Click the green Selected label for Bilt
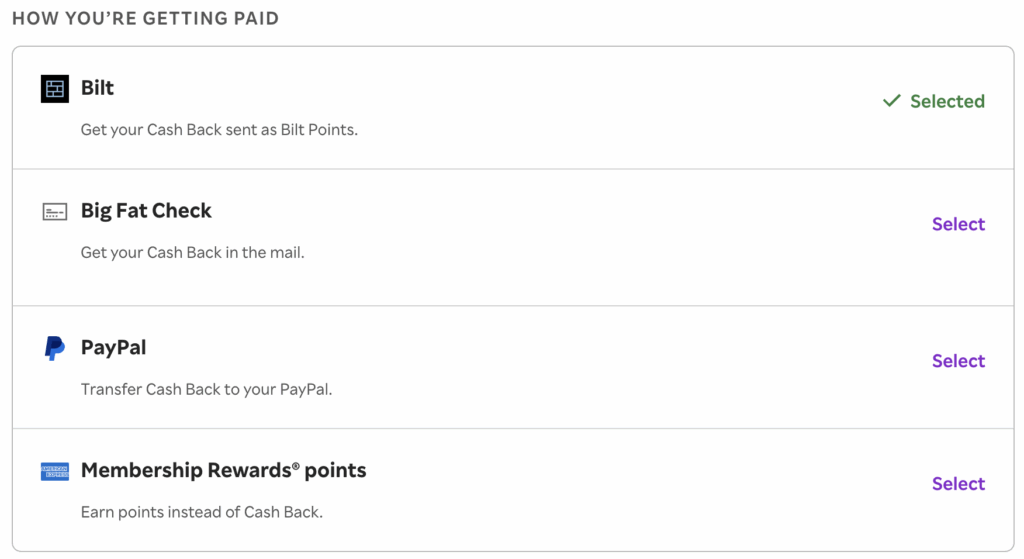 (947, 101)
